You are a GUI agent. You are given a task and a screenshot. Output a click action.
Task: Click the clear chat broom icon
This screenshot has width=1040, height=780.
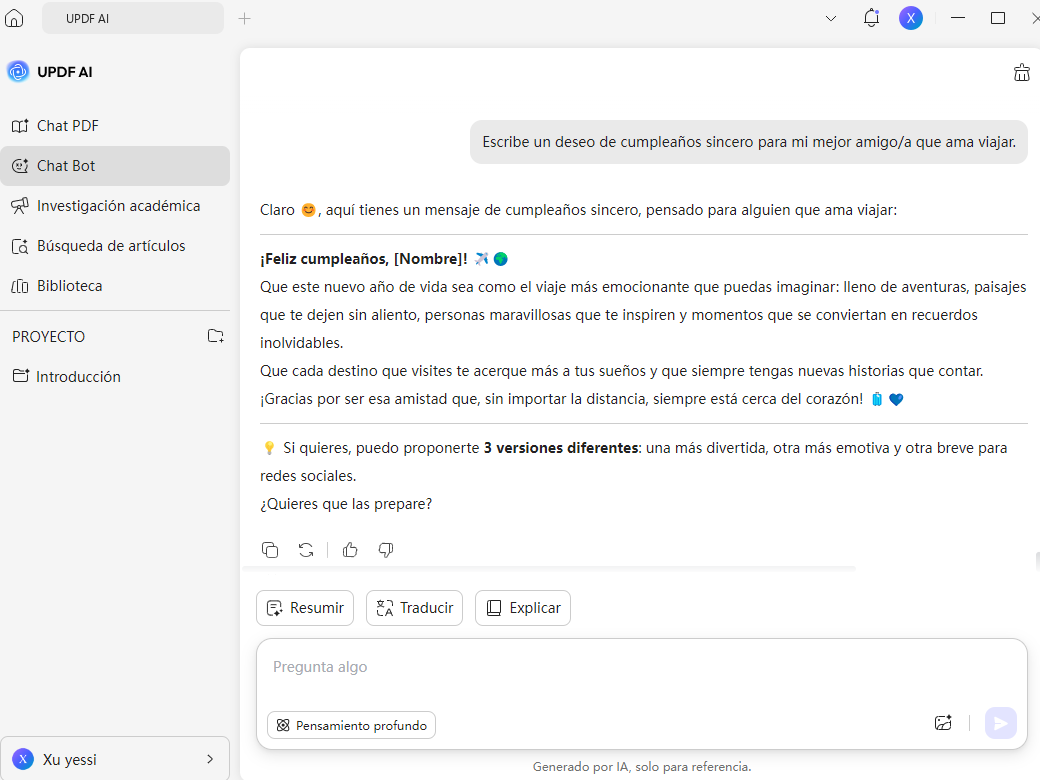[x=1021, y=72]
